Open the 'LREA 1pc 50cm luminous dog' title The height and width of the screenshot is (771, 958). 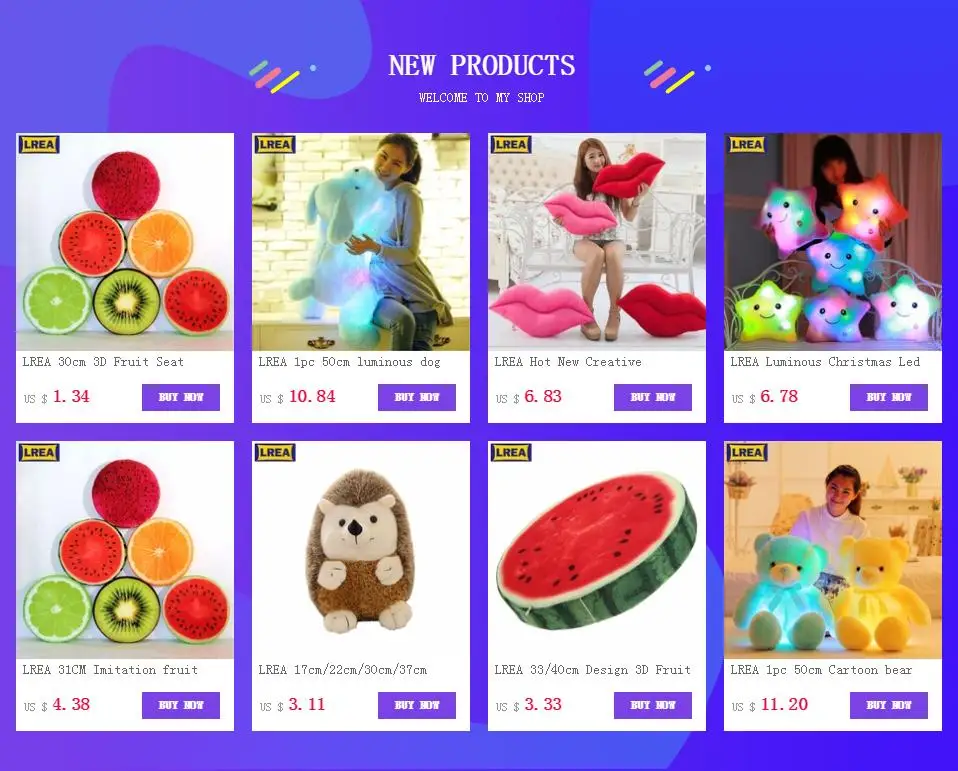(x=349, y=362)
